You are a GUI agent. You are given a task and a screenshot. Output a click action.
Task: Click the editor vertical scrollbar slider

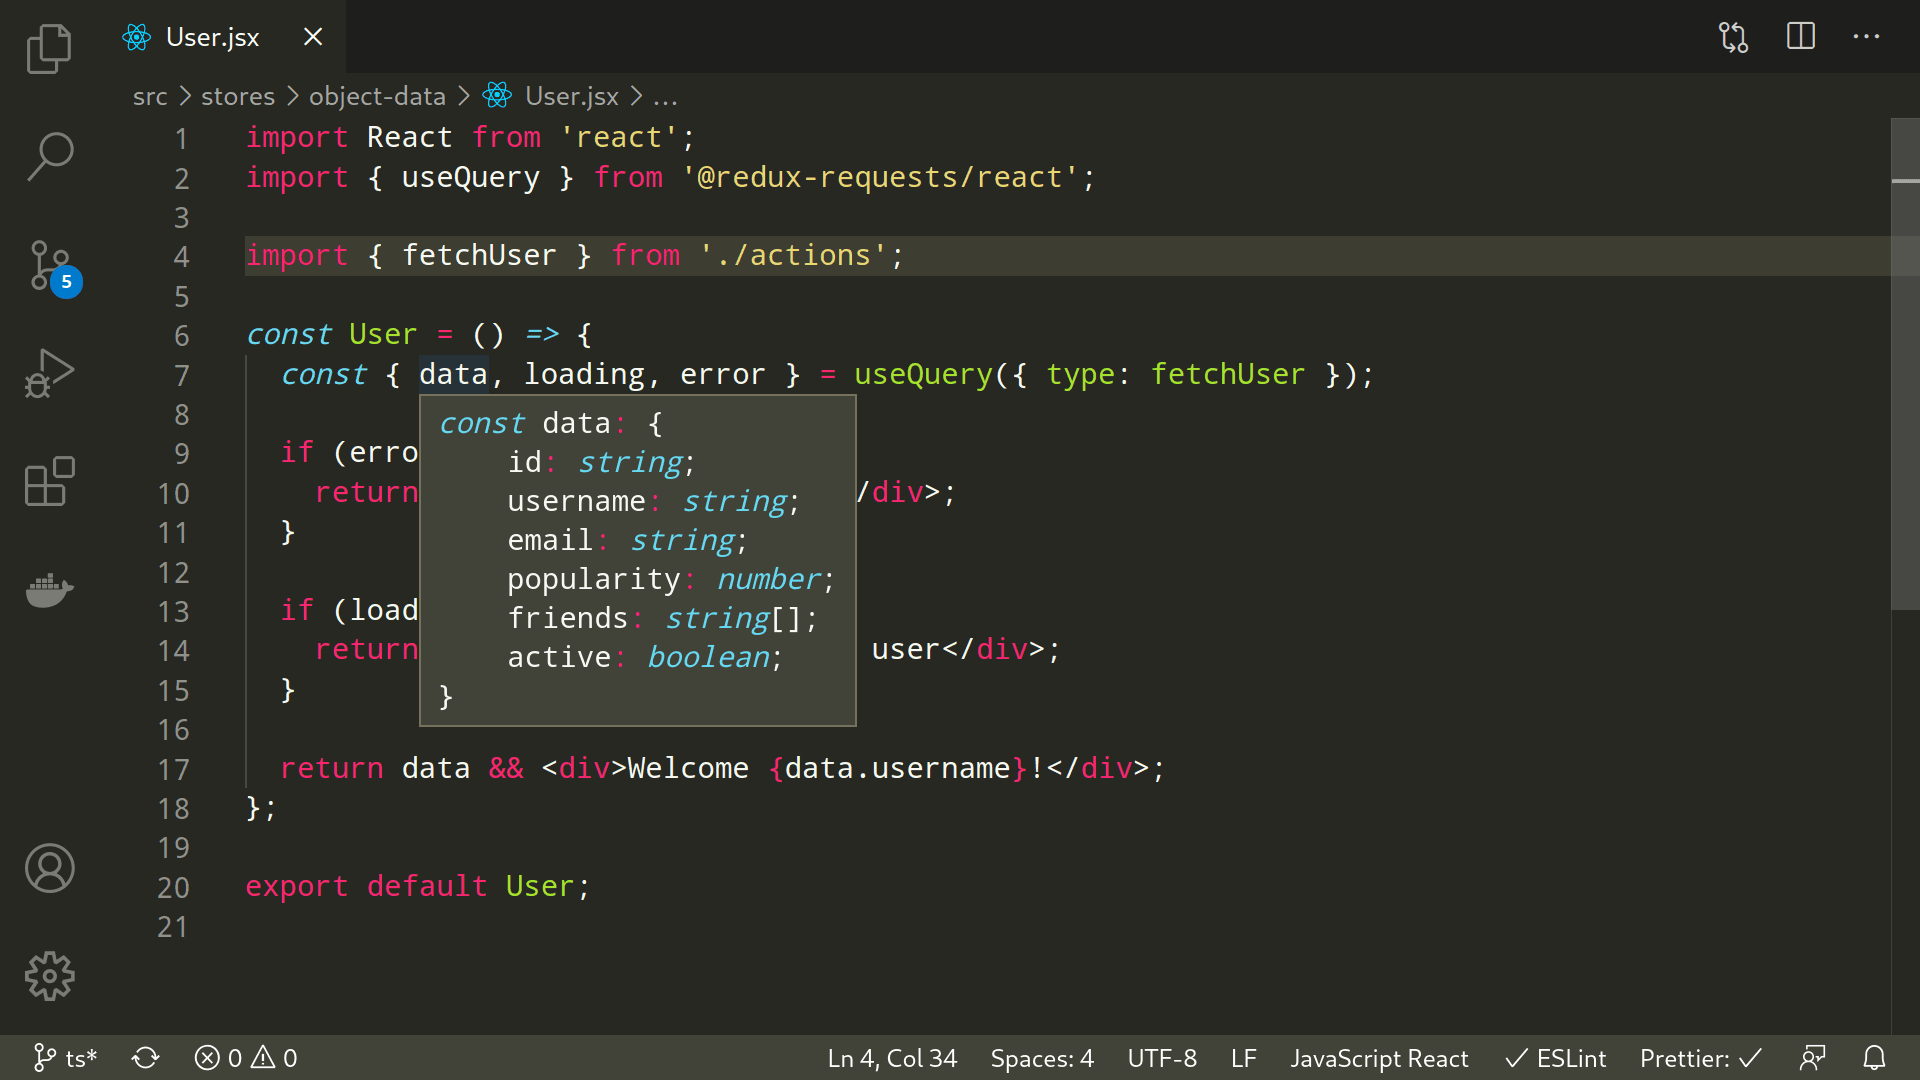point(1905,365)
